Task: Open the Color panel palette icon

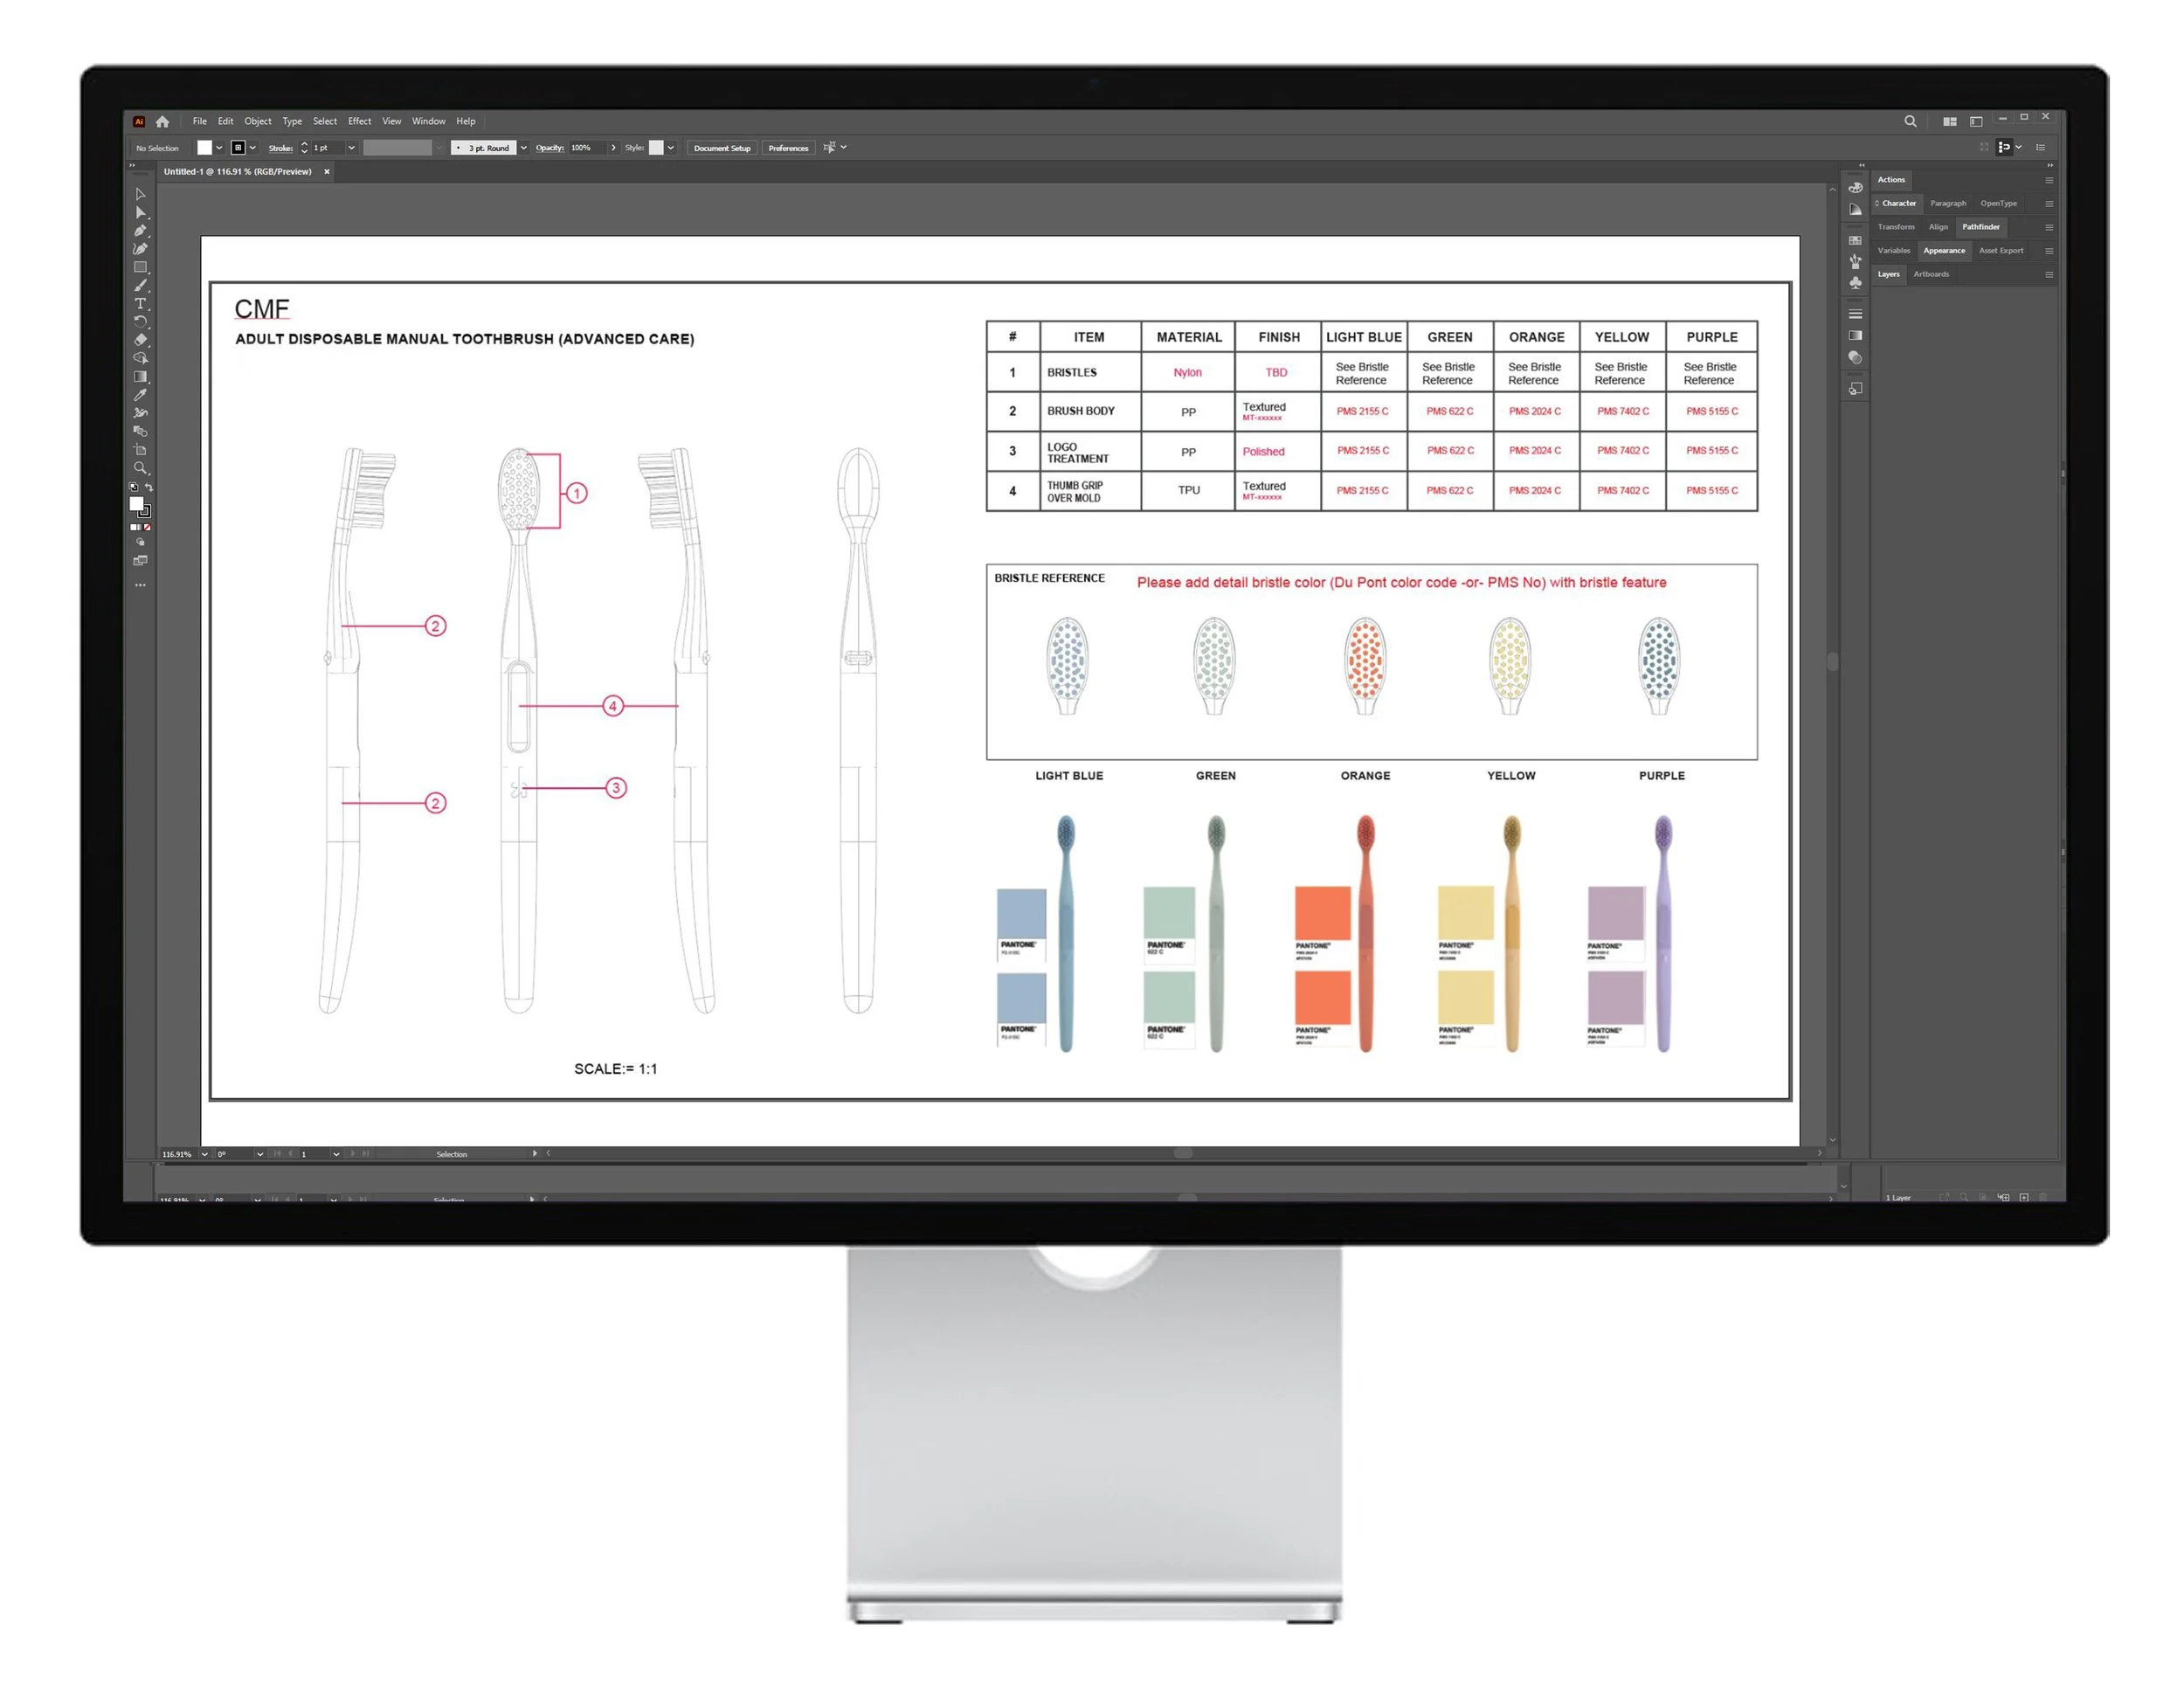Action: pos(1855,187)
